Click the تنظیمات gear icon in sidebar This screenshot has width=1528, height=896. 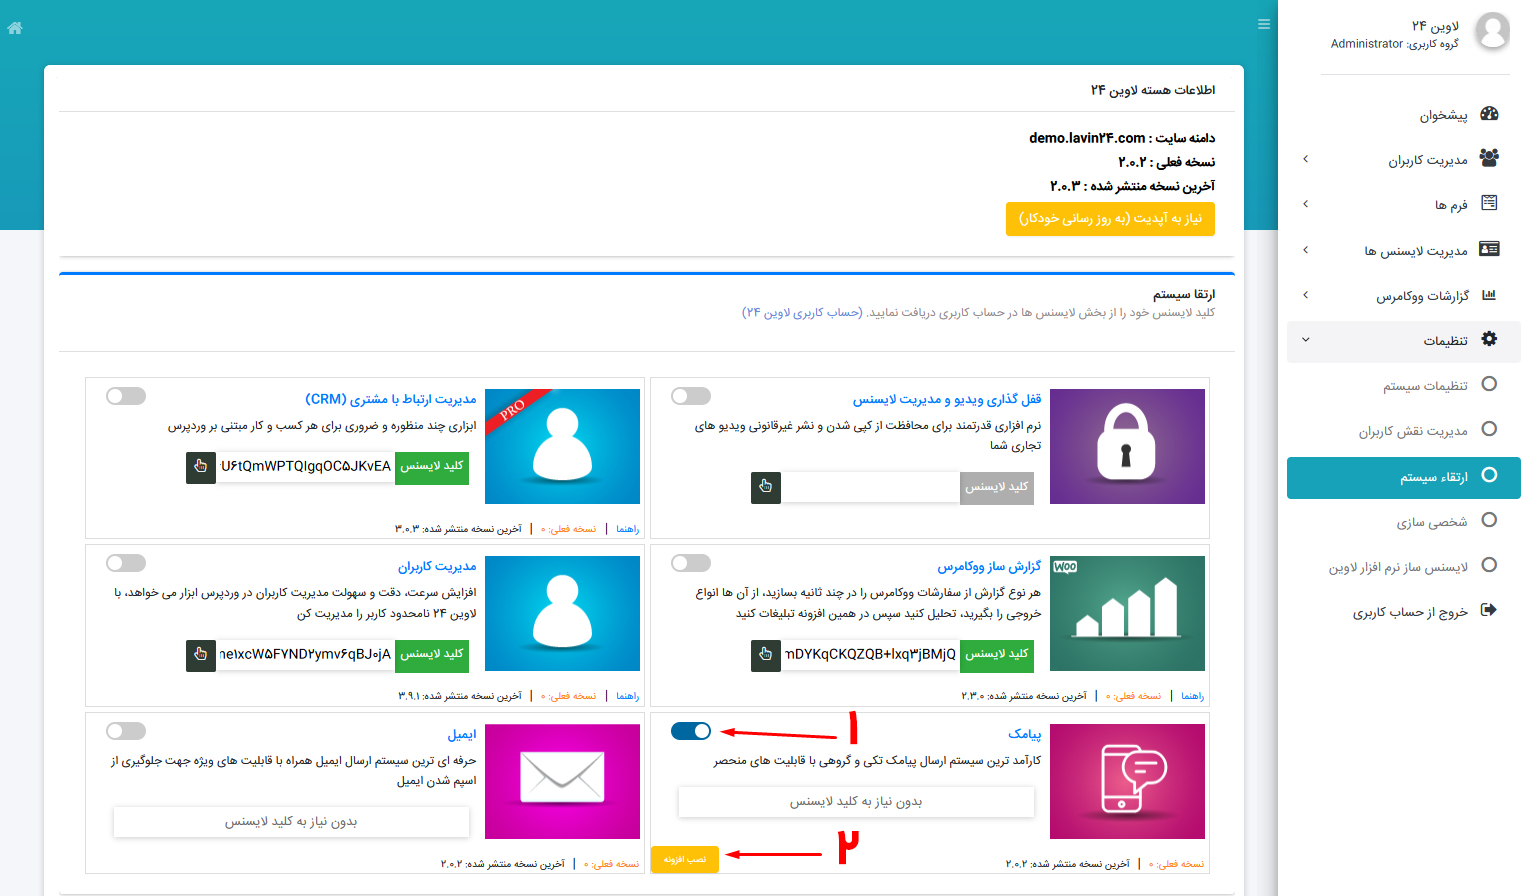[1490, 339]
